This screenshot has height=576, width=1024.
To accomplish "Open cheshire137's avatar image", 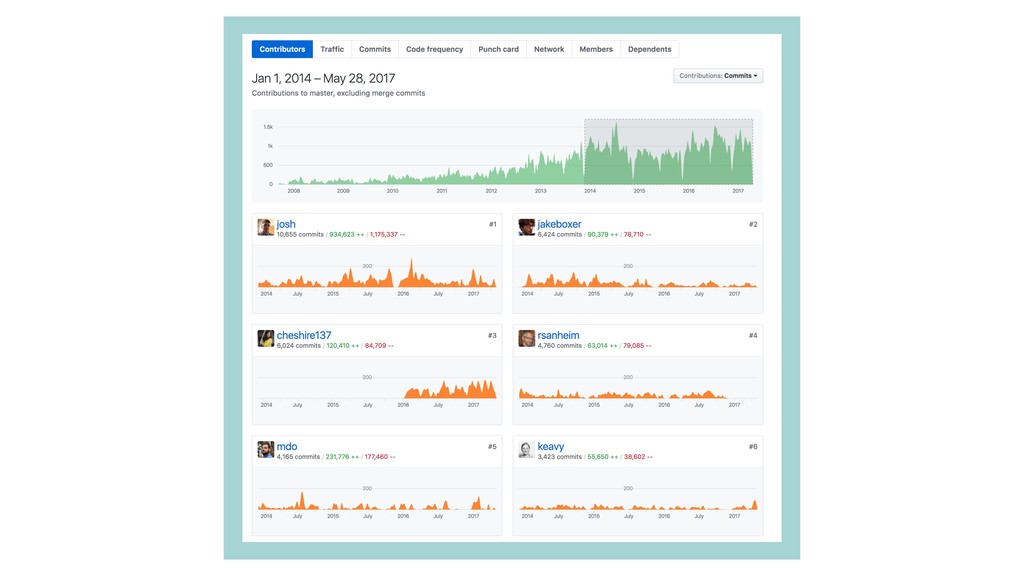I will click(265, 339).
